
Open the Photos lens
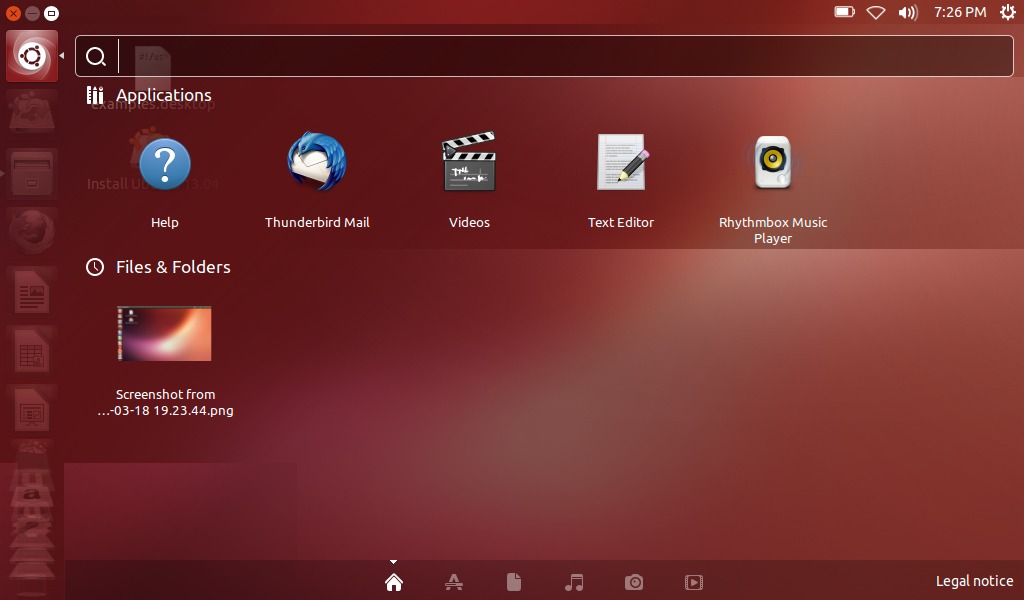633,581
